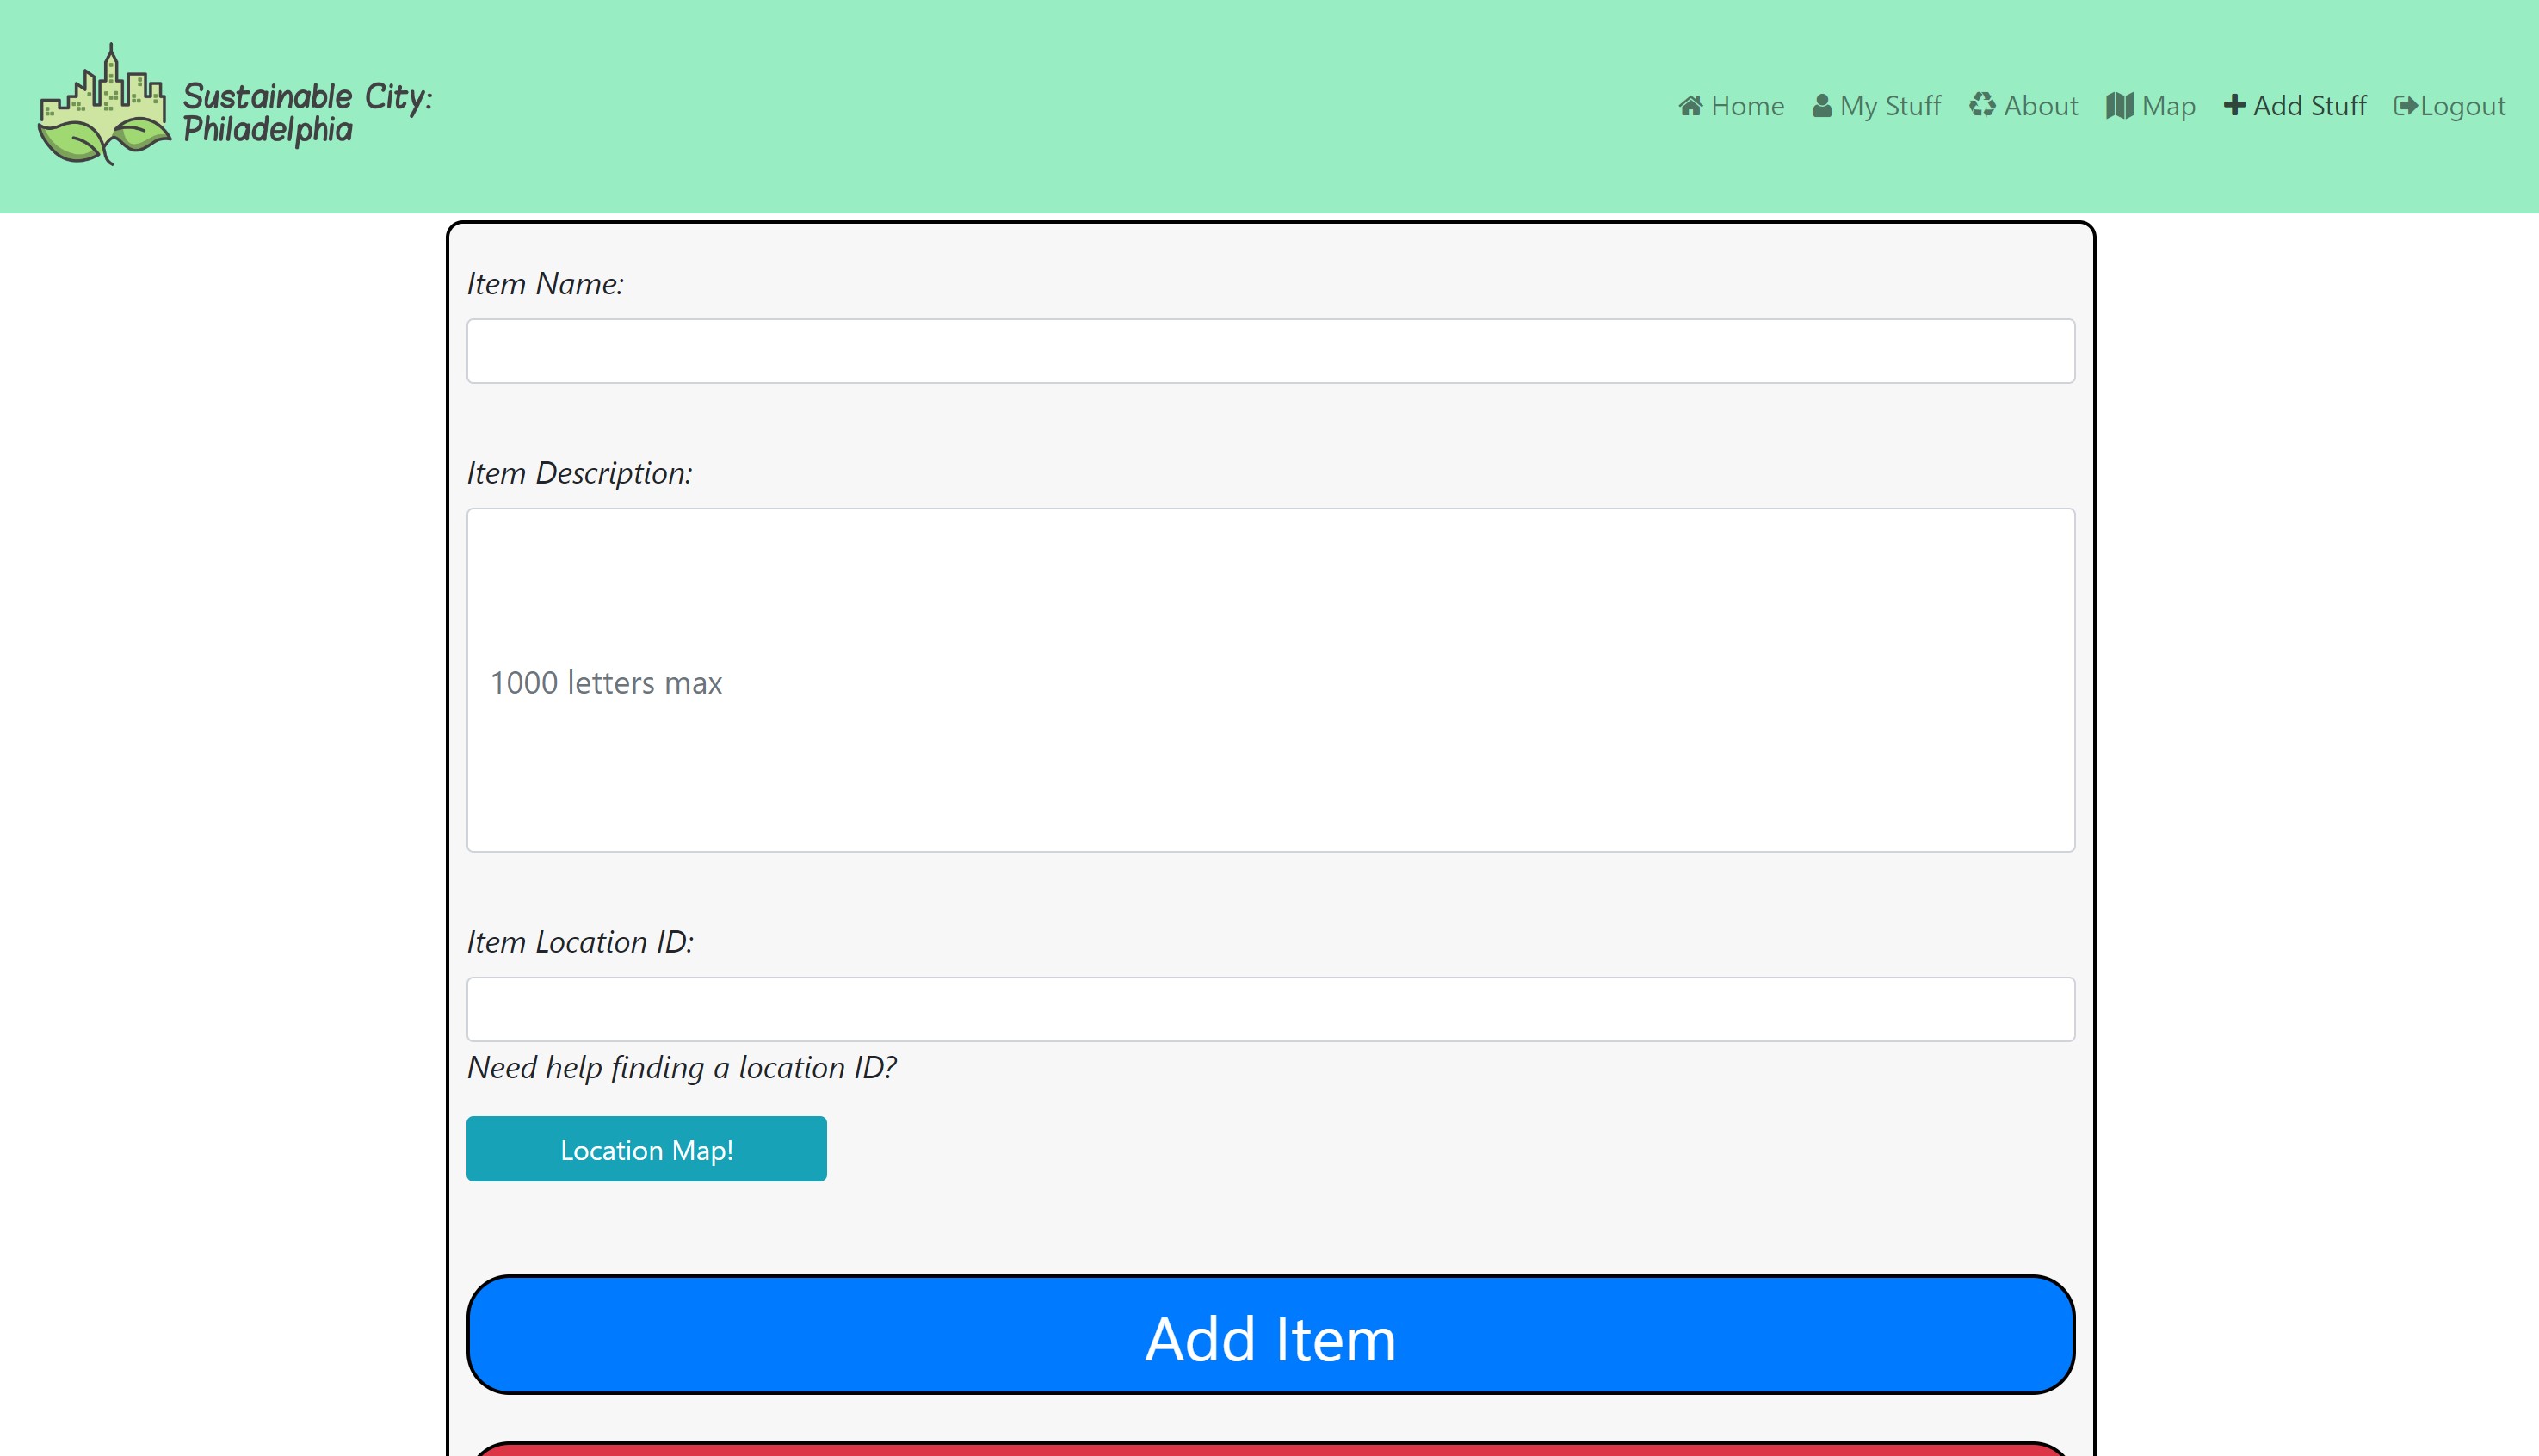Log out using the Logout link
Screen dimensions: 2539x1456
(2462, 106)
